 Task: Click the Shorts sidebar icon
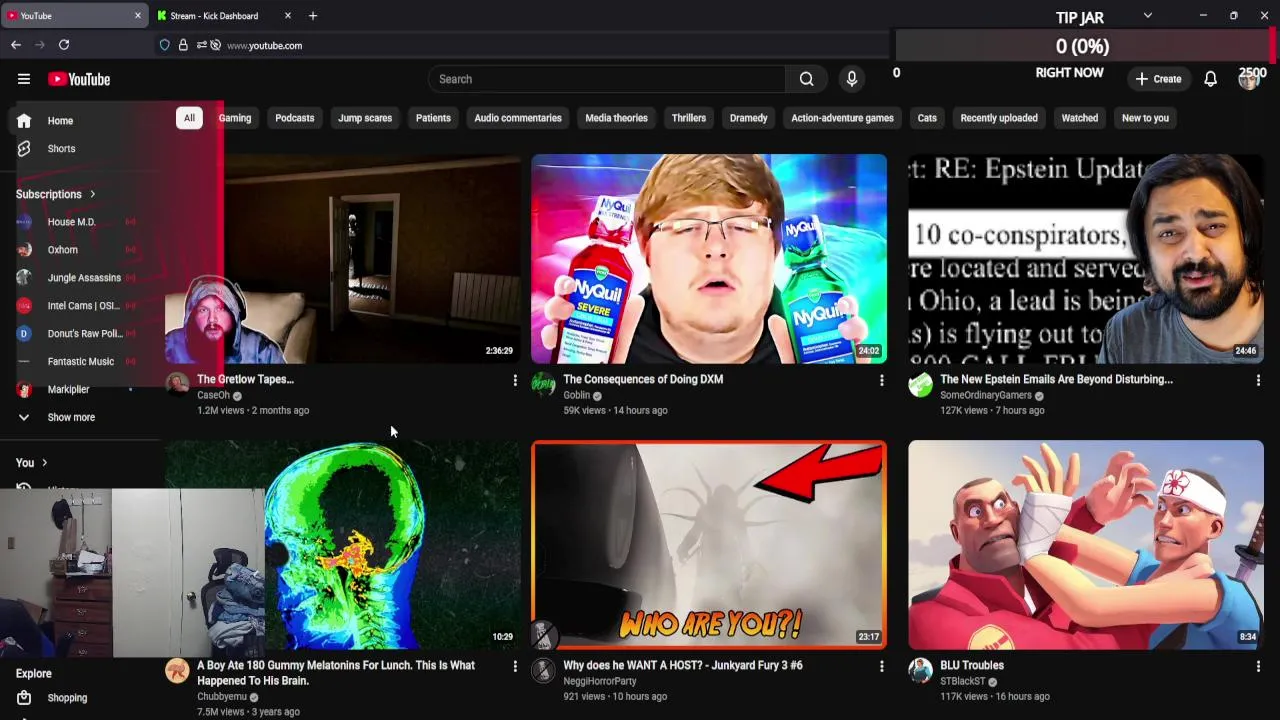24,148
